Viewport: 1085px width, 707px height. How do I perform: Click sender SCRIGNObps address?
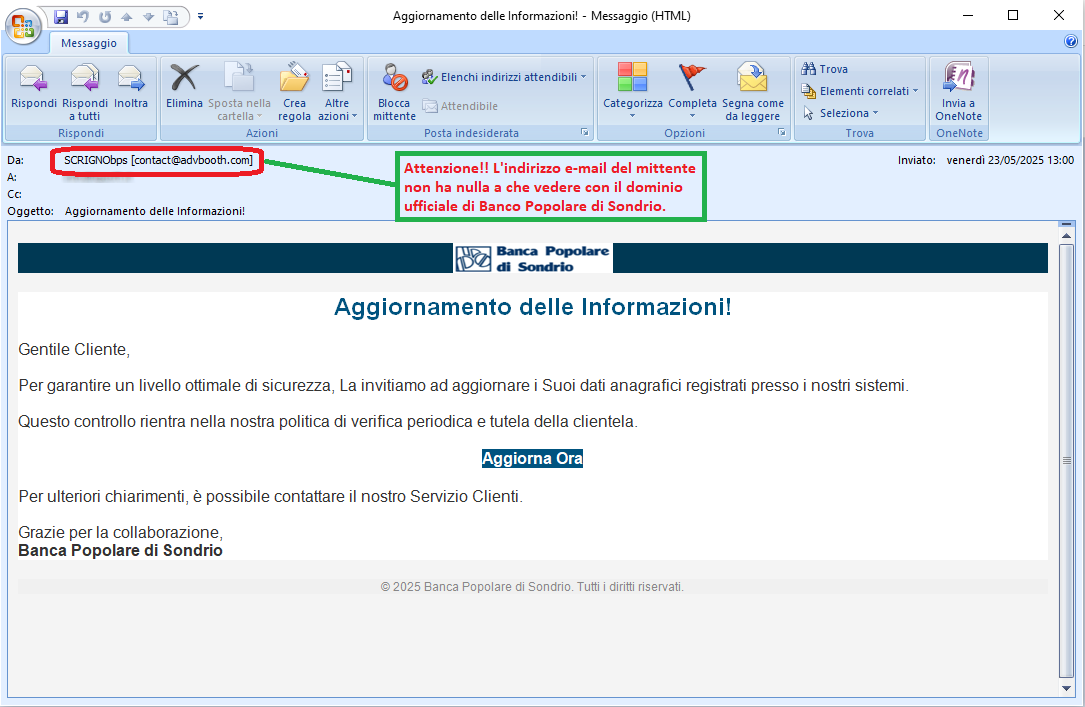pos(158,160)
